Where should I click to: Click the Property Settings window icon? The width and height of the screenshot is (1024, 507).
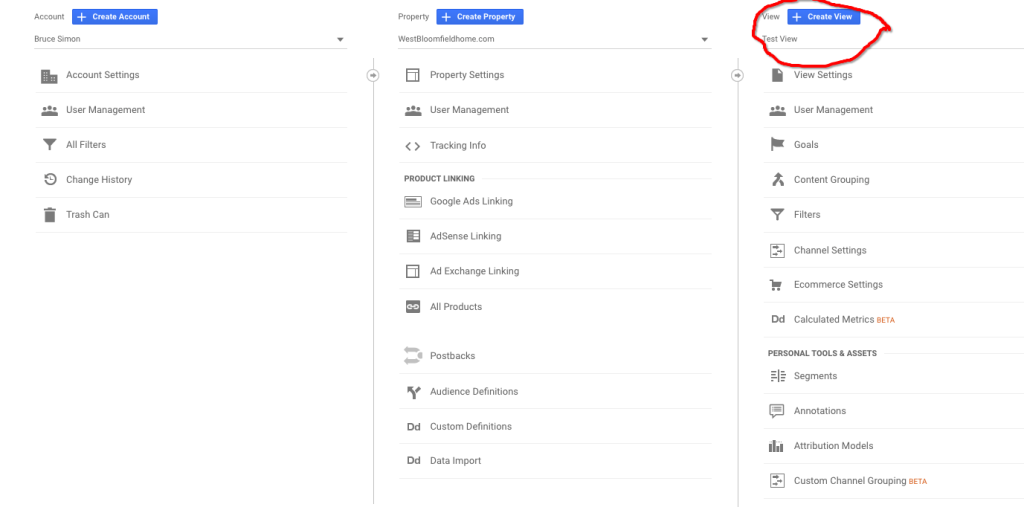tap(413, 75)
